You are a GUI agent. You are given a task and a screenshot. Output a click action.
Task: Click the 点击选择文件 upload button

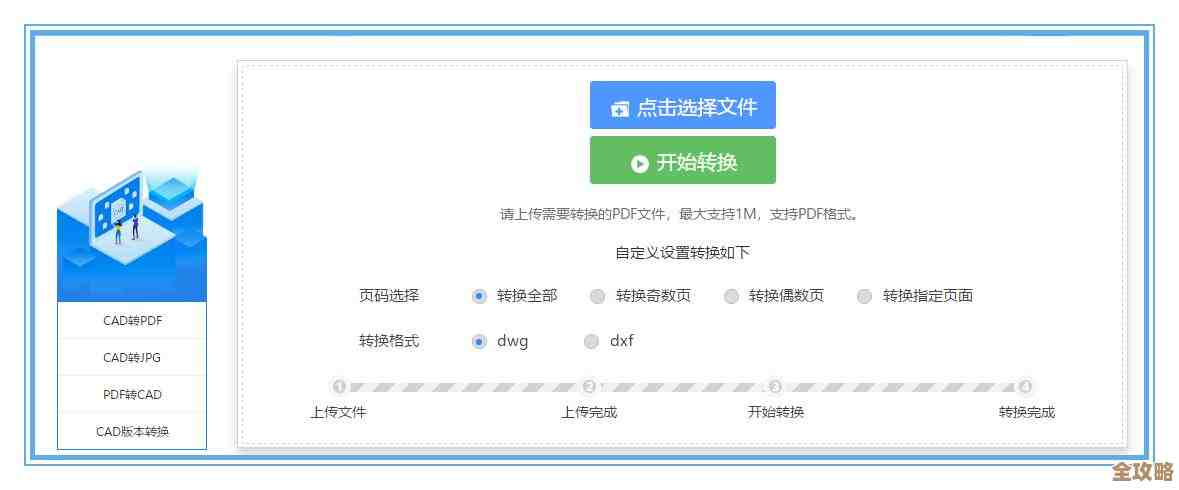(682, 105)
